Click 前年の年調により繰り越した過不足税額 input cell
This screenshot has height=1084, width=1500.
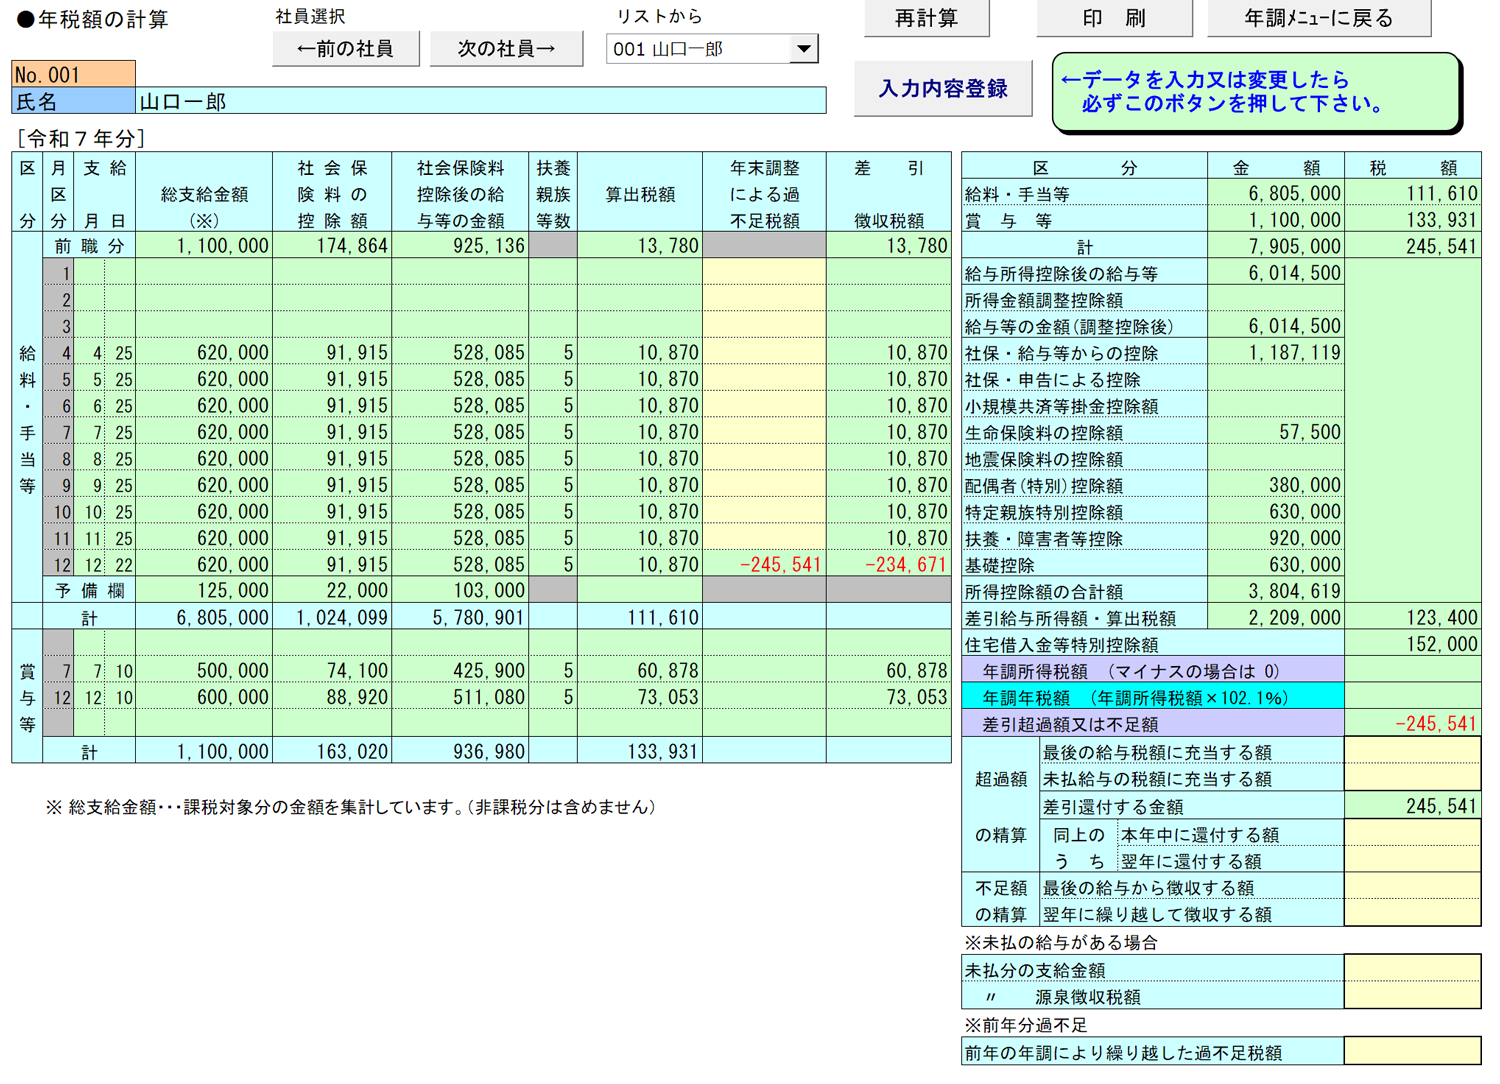[1412, 1052]
